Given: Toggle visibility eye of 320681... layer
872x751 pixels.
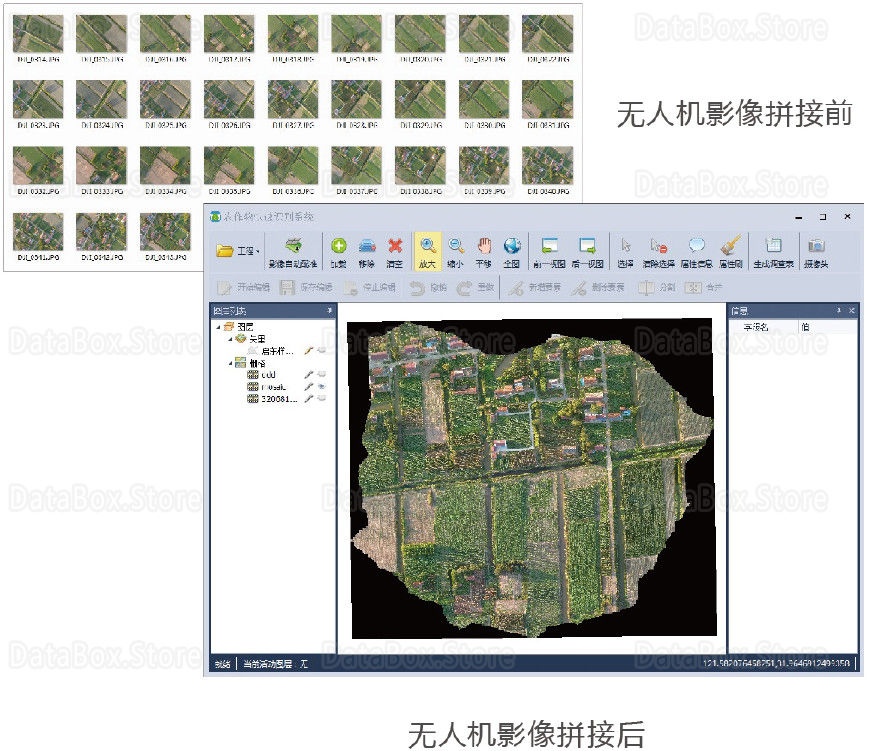Looking at the screenshot, I should 321,399.
